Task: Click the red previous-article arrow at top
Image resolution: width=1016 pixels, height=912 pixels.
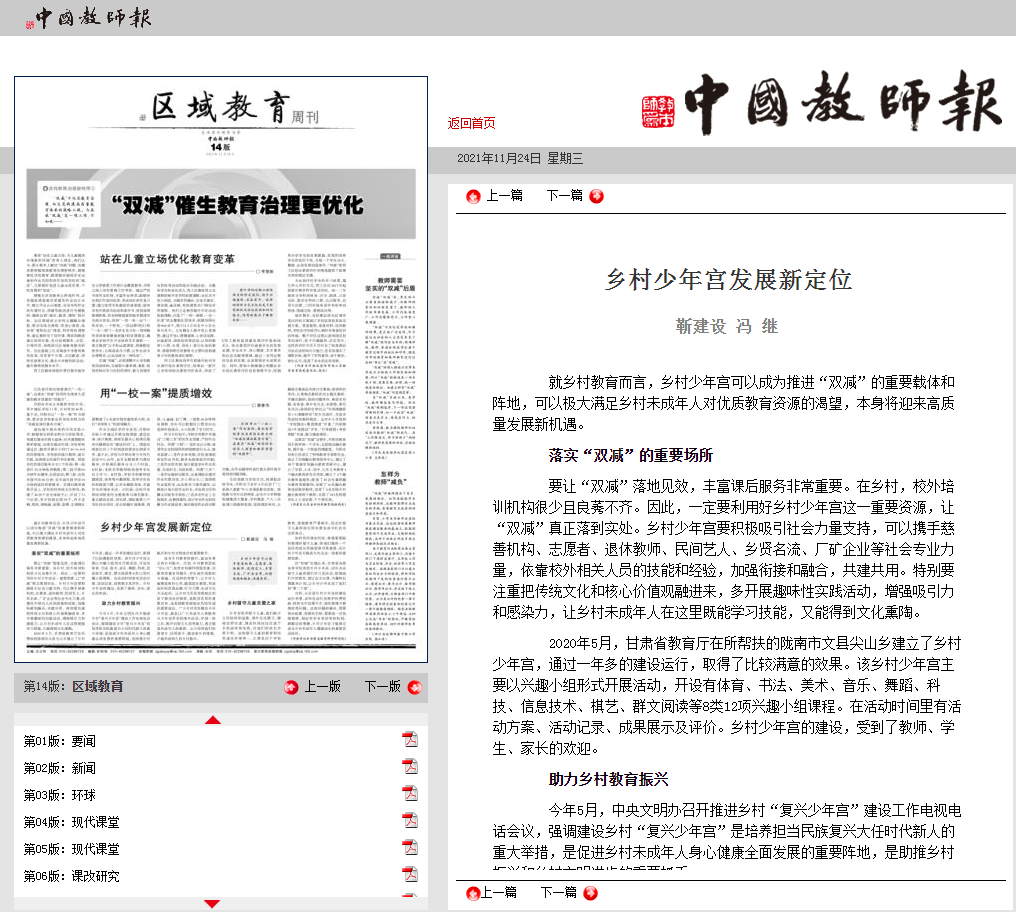Action: [x=474, y=196]
